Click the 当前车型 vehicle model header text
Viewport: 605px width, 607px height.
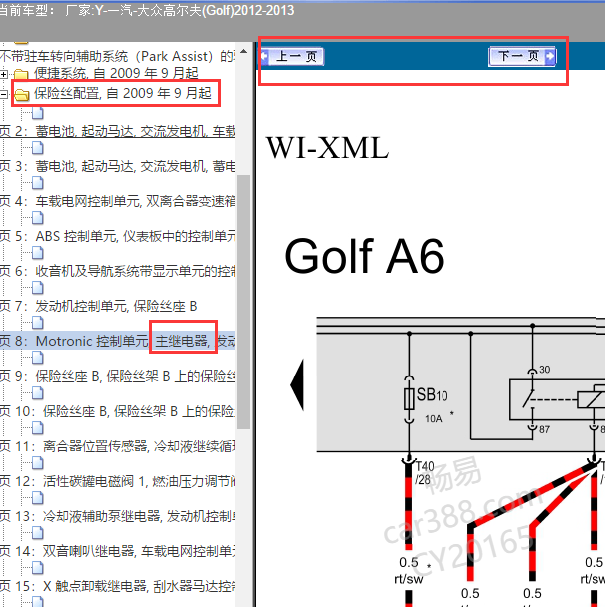tap(147, 10)
